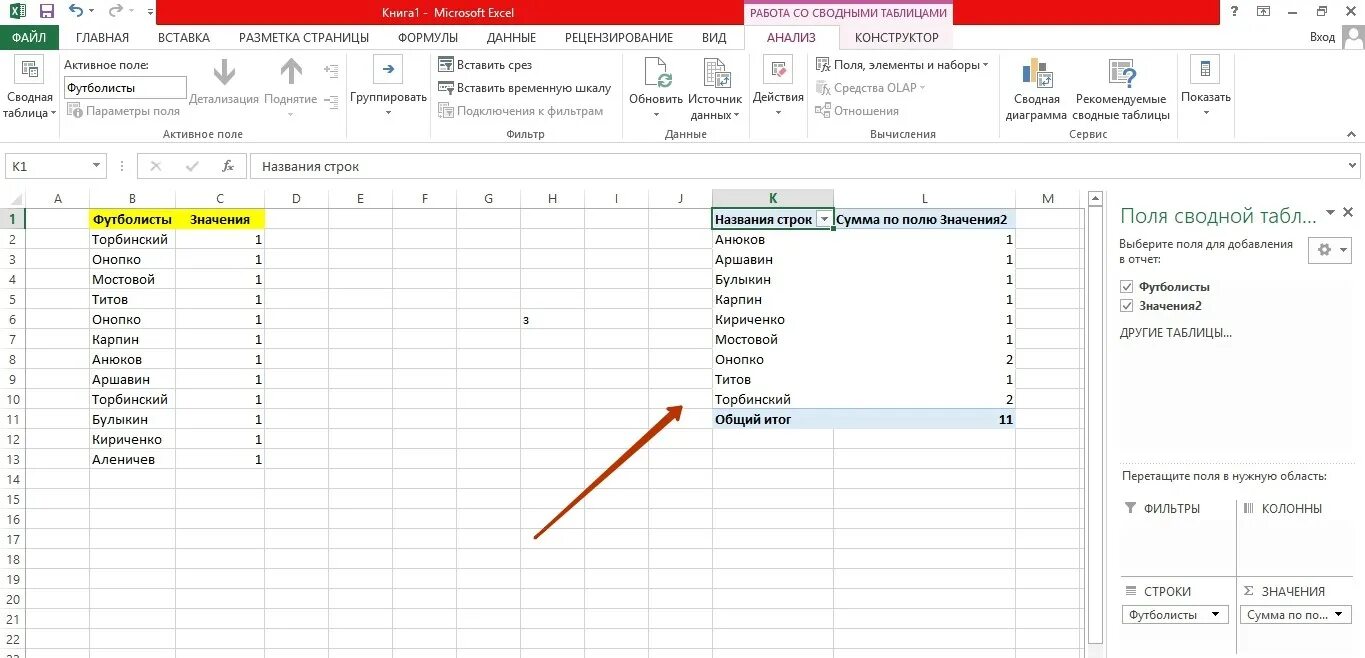Select pivot cell Кириченко
1365x658 pixels.
tap(773, 320)
